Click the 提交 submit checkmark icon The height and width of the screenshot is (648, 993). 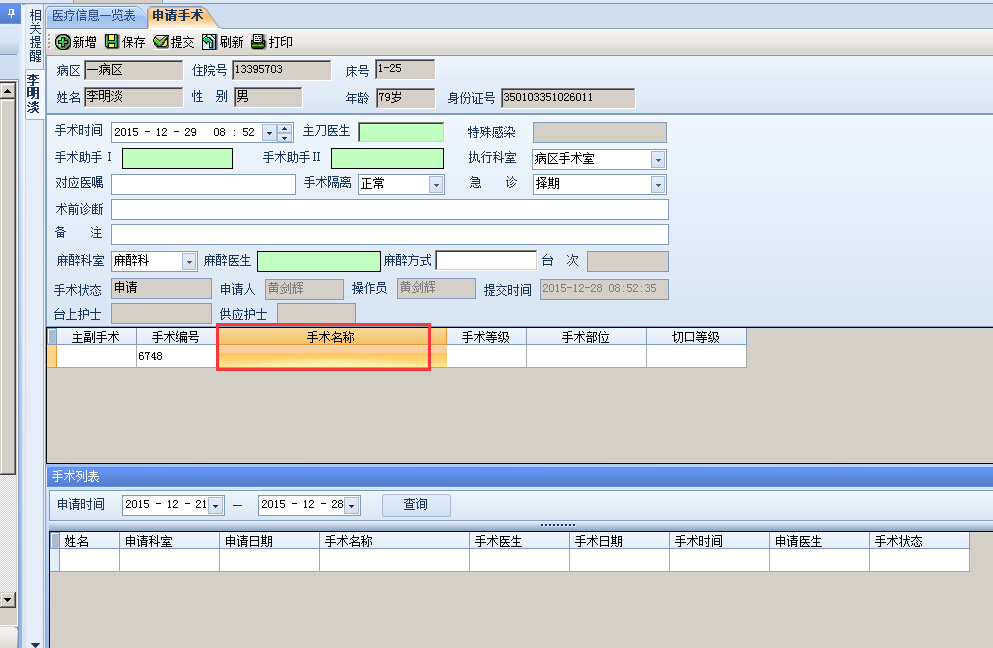(161, 42)
